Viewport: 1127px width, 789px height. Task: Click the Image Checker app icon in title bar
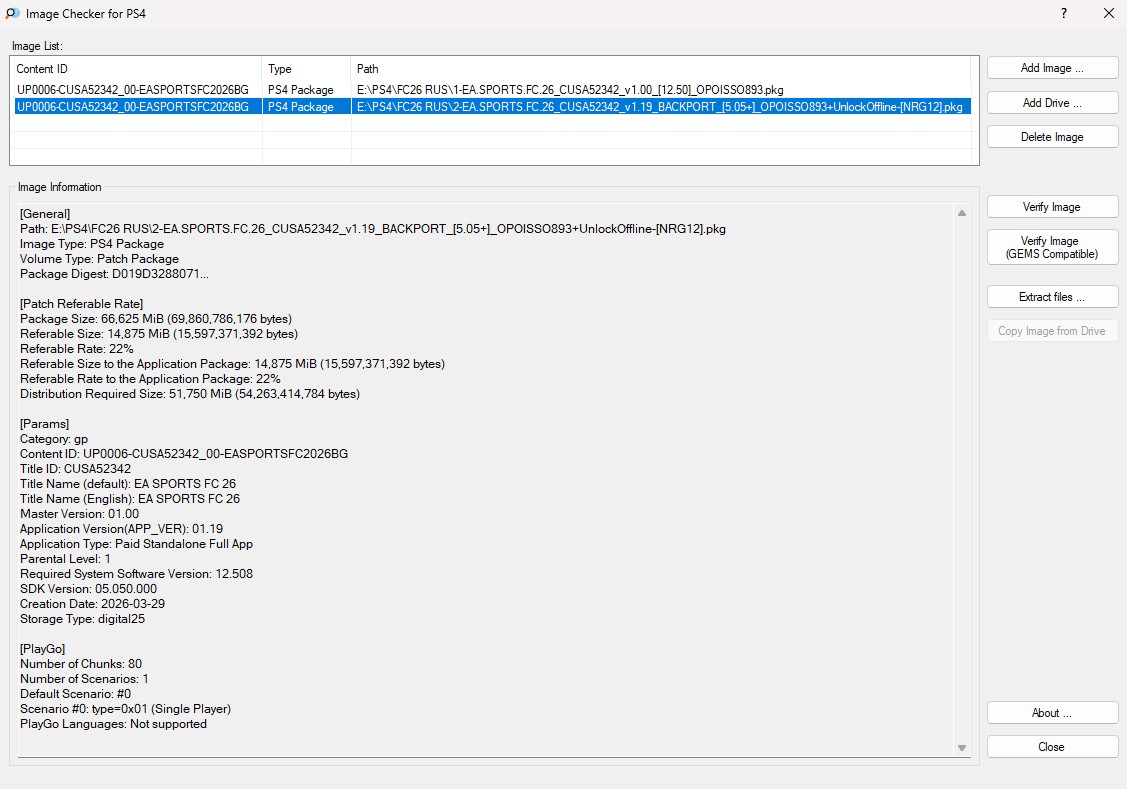pyautogui.click(x=12, y=14)
